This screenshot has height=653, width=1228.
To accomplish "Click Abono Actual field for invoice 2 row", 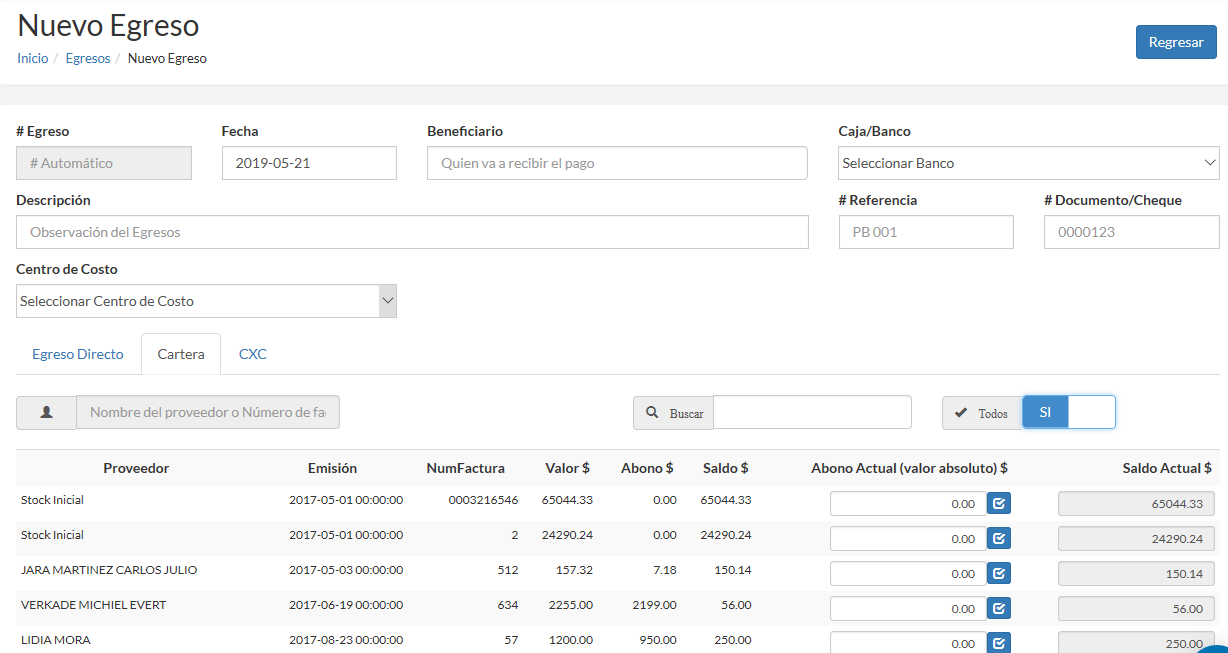I will click(x=908, y=538).
